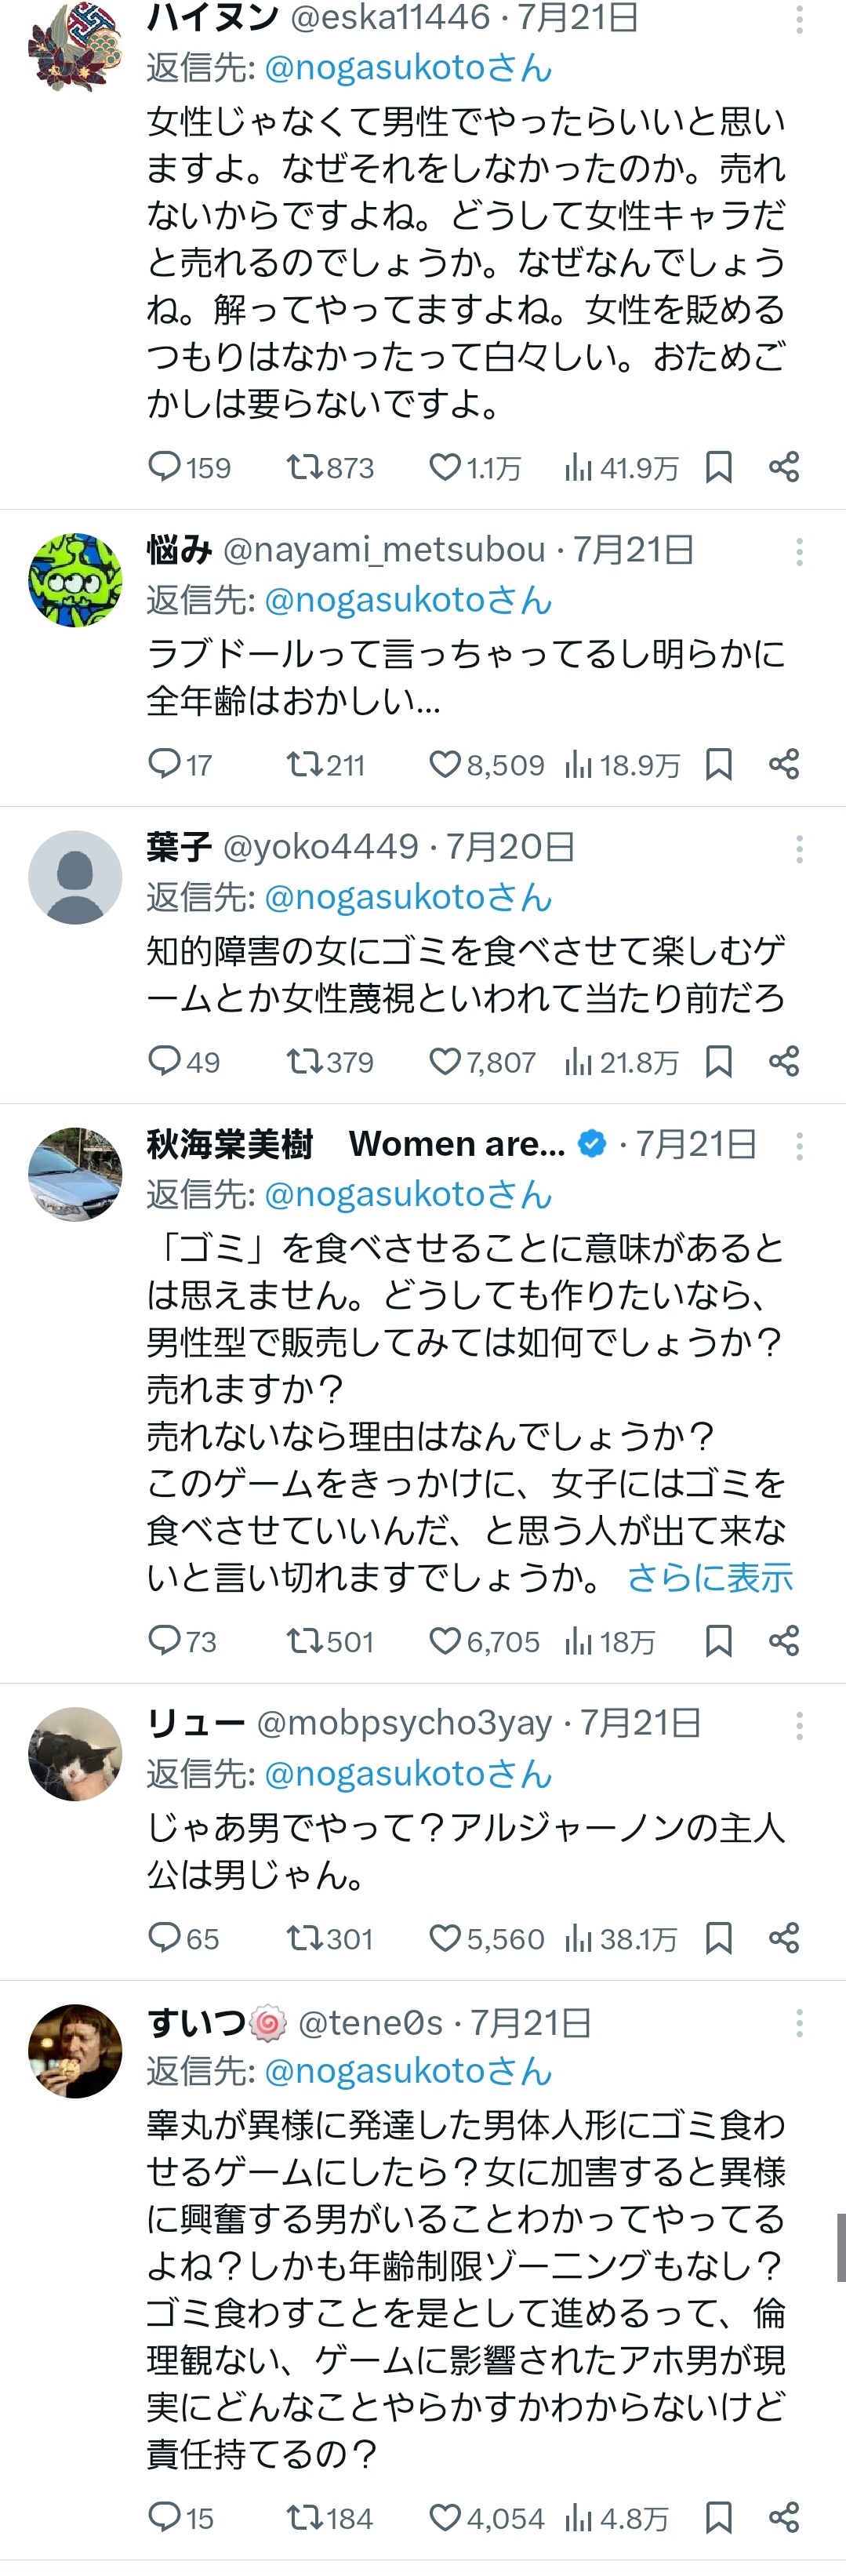This screenshot has height=2576, width=846.
Task: Share 葉子's tweet
Action: (x=784, y=1061)
